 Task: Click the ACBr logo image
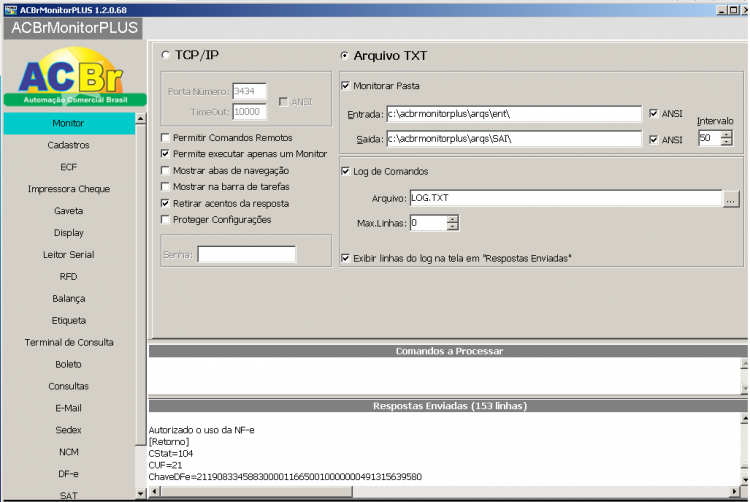pos(75,76)
